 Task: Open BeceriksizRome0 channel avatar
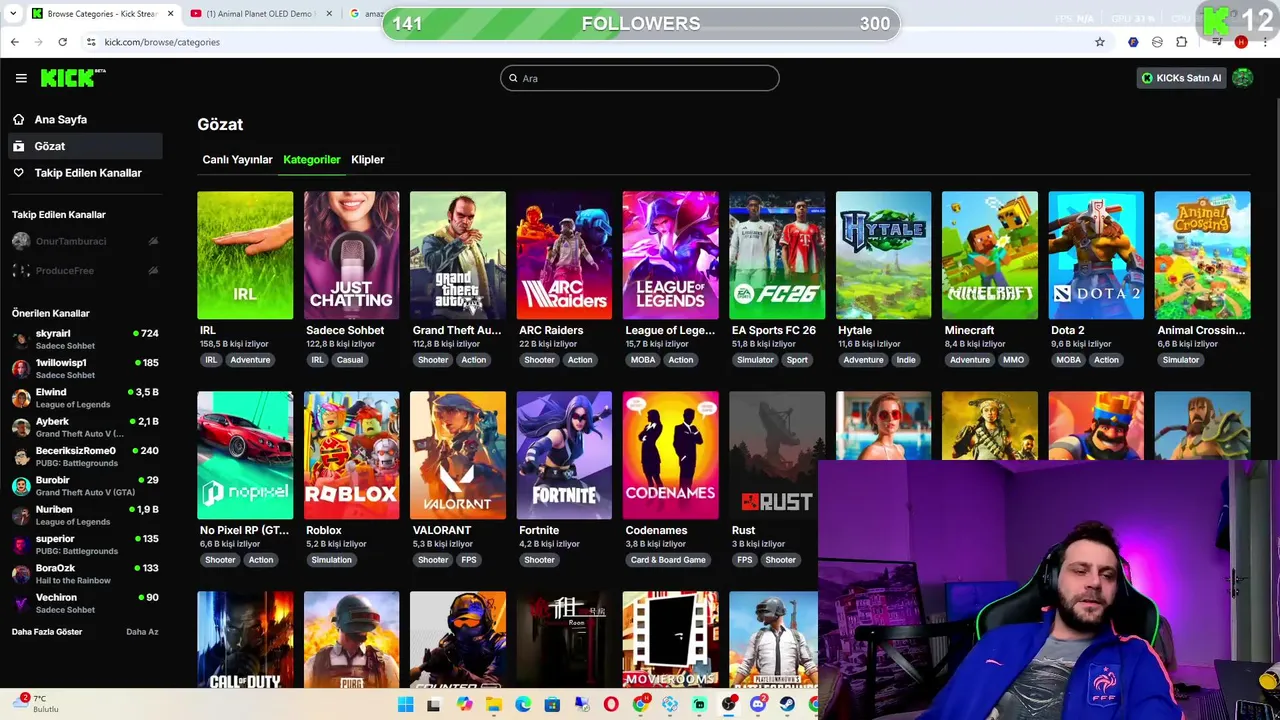21,457
